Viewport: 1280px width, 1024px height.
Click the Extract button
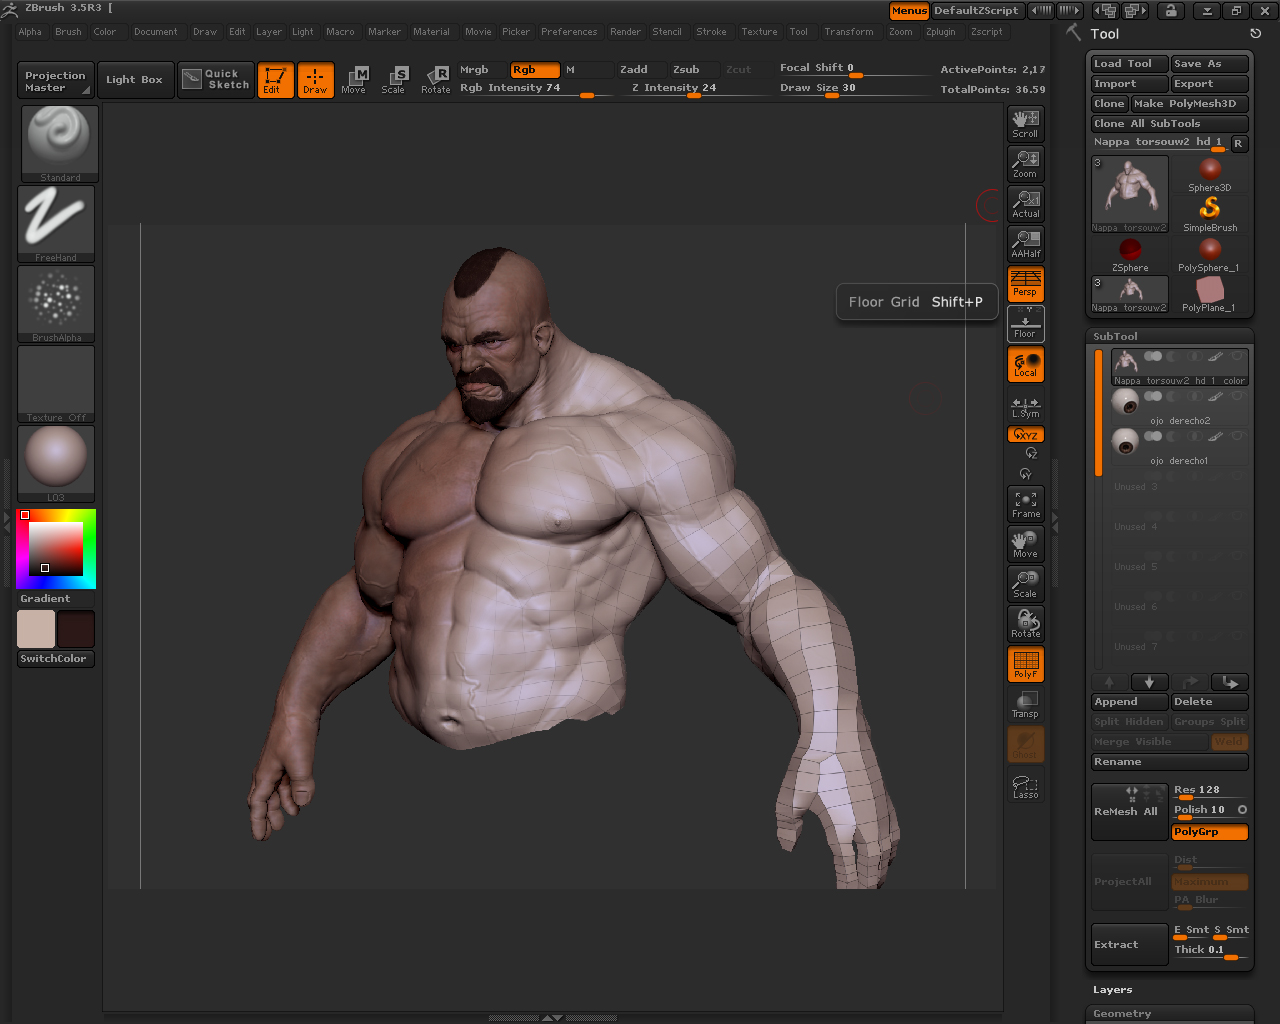tap(1130, 944)
